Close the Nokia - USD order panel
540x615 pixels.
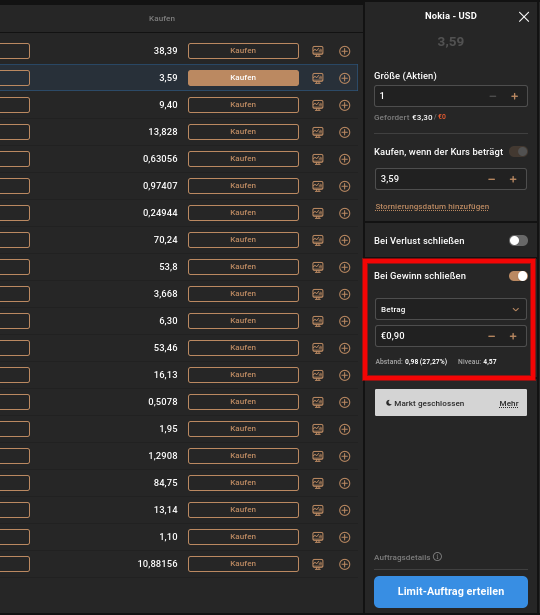click(x=524, y=17)
